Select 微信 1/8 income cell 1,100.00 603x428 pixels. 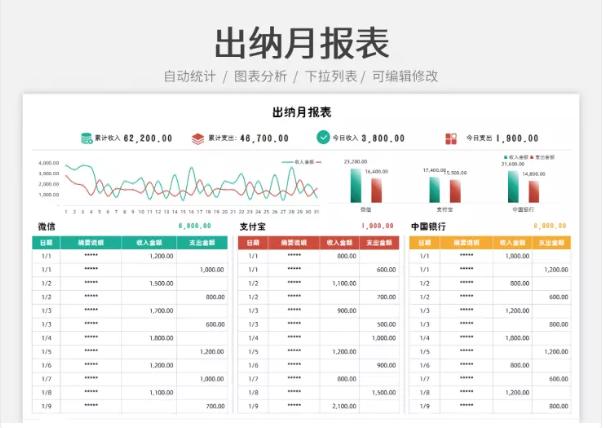(x=149, y=393)
